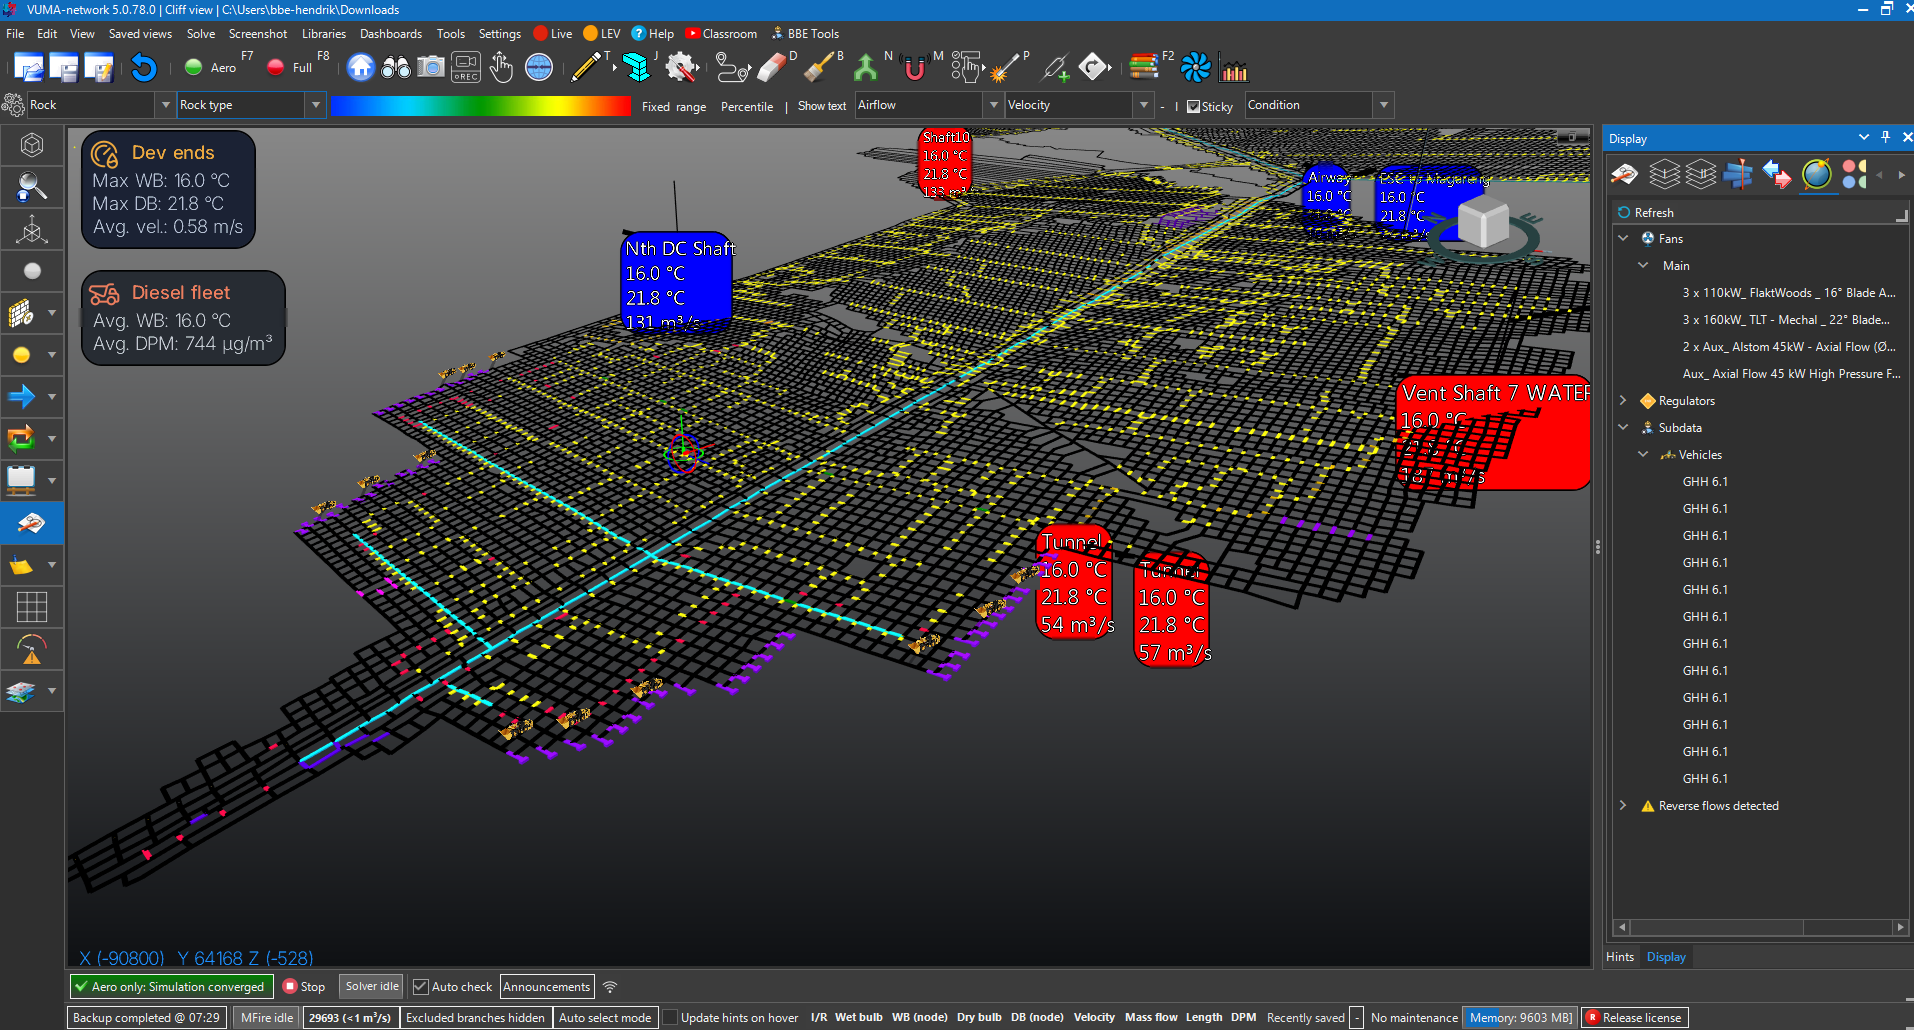Enable Update hints on hover checkbox
1914x1030 pixels.
pos(671,1018)
